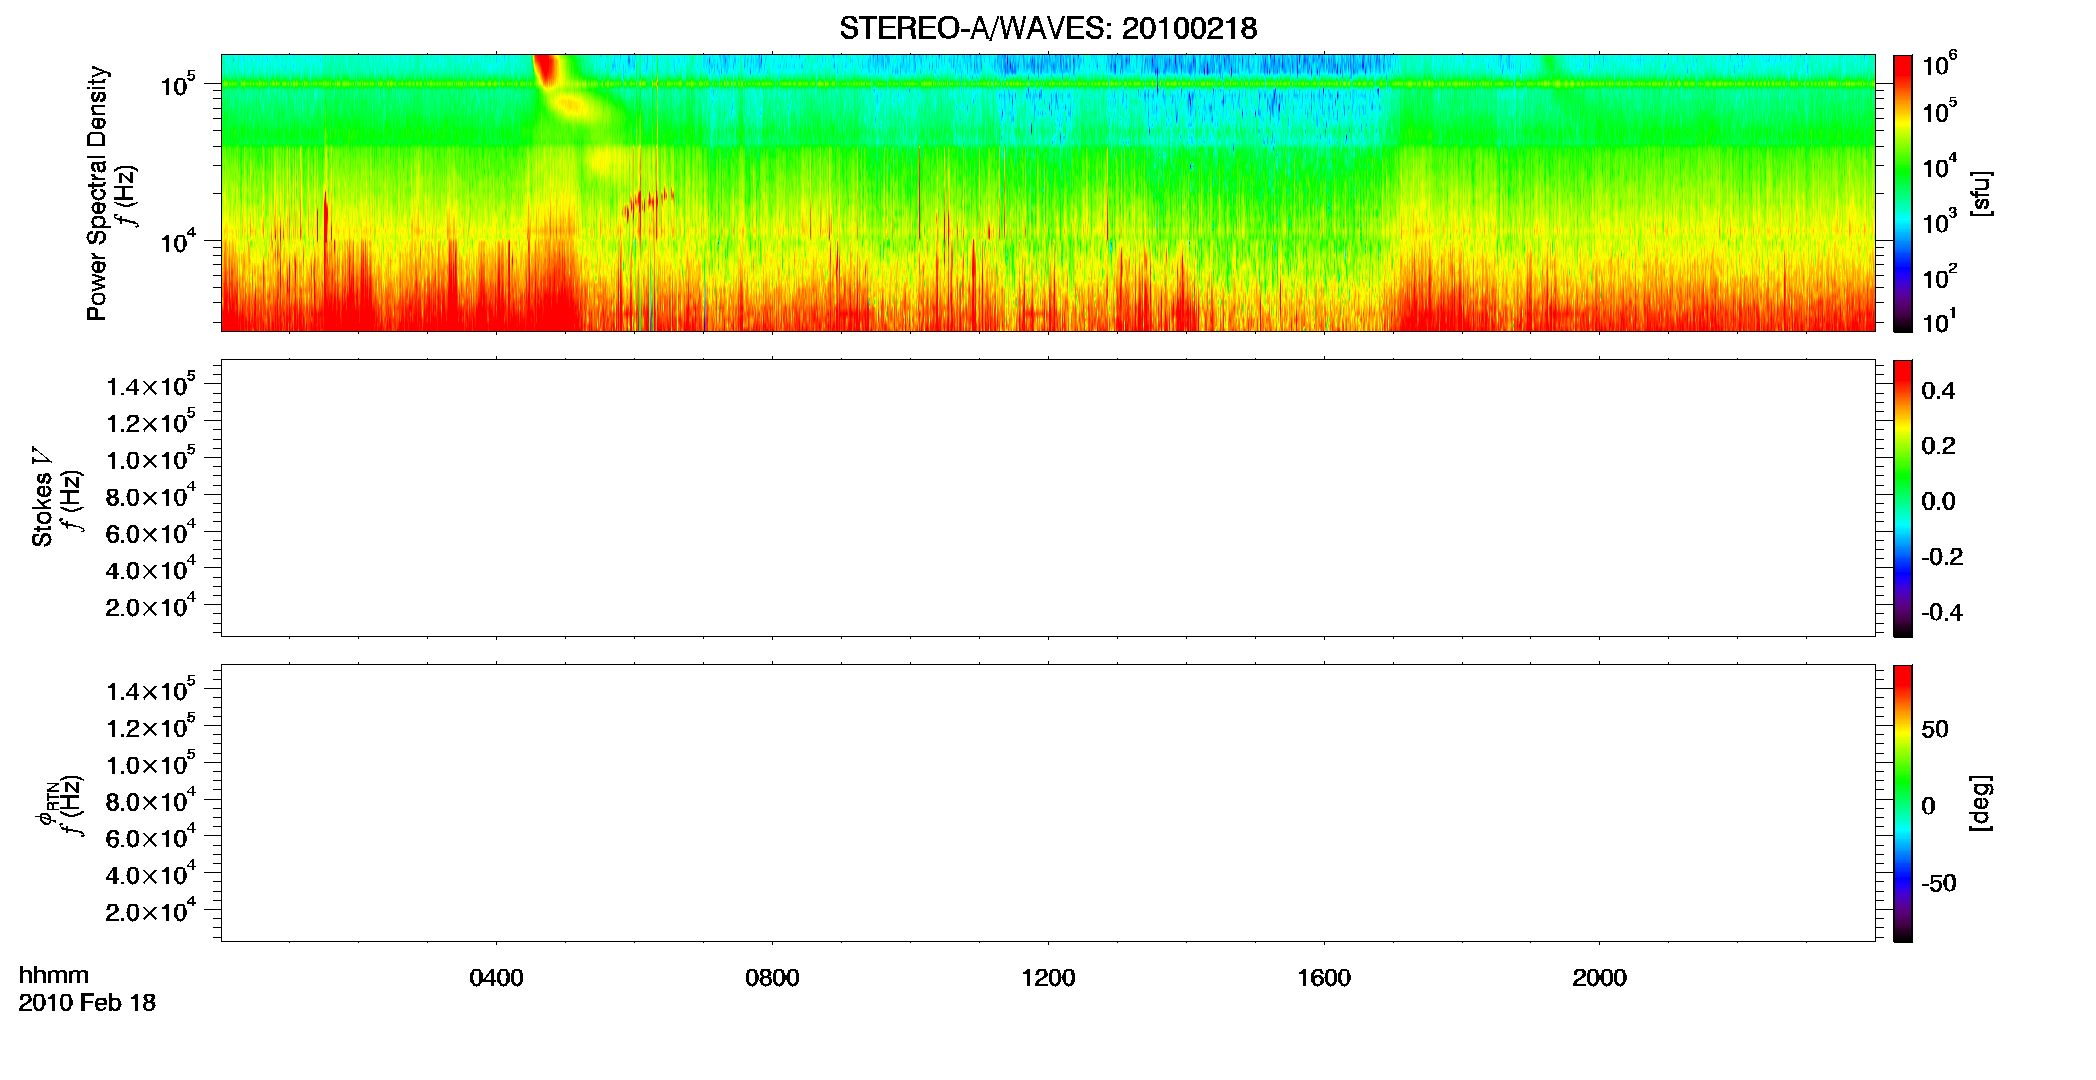Select the 0.0 label on Stokes color bar
Image resolution: width=2096 pixels, height=1080 pixels.
[x=1938, y=501]
